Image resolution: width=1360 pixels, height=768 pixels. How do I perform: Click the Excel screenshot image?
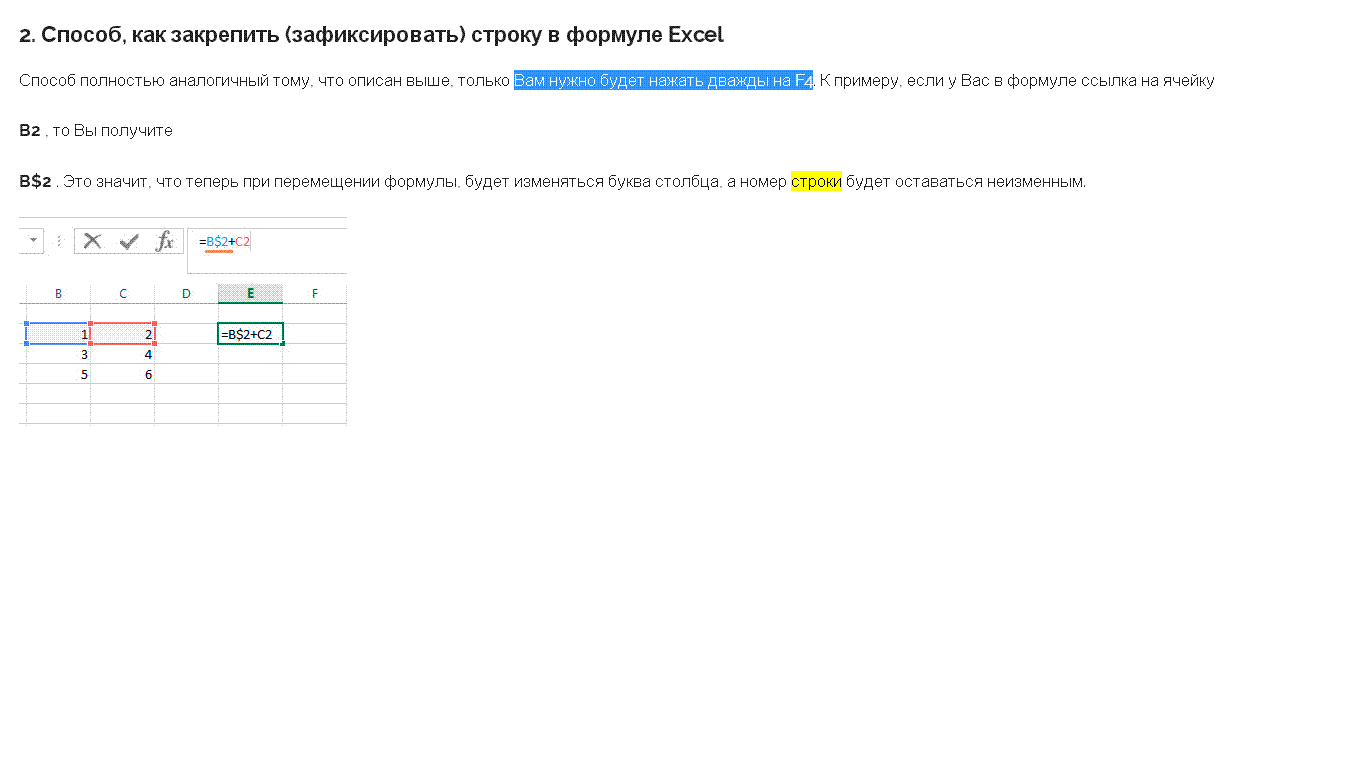point(183,321)
